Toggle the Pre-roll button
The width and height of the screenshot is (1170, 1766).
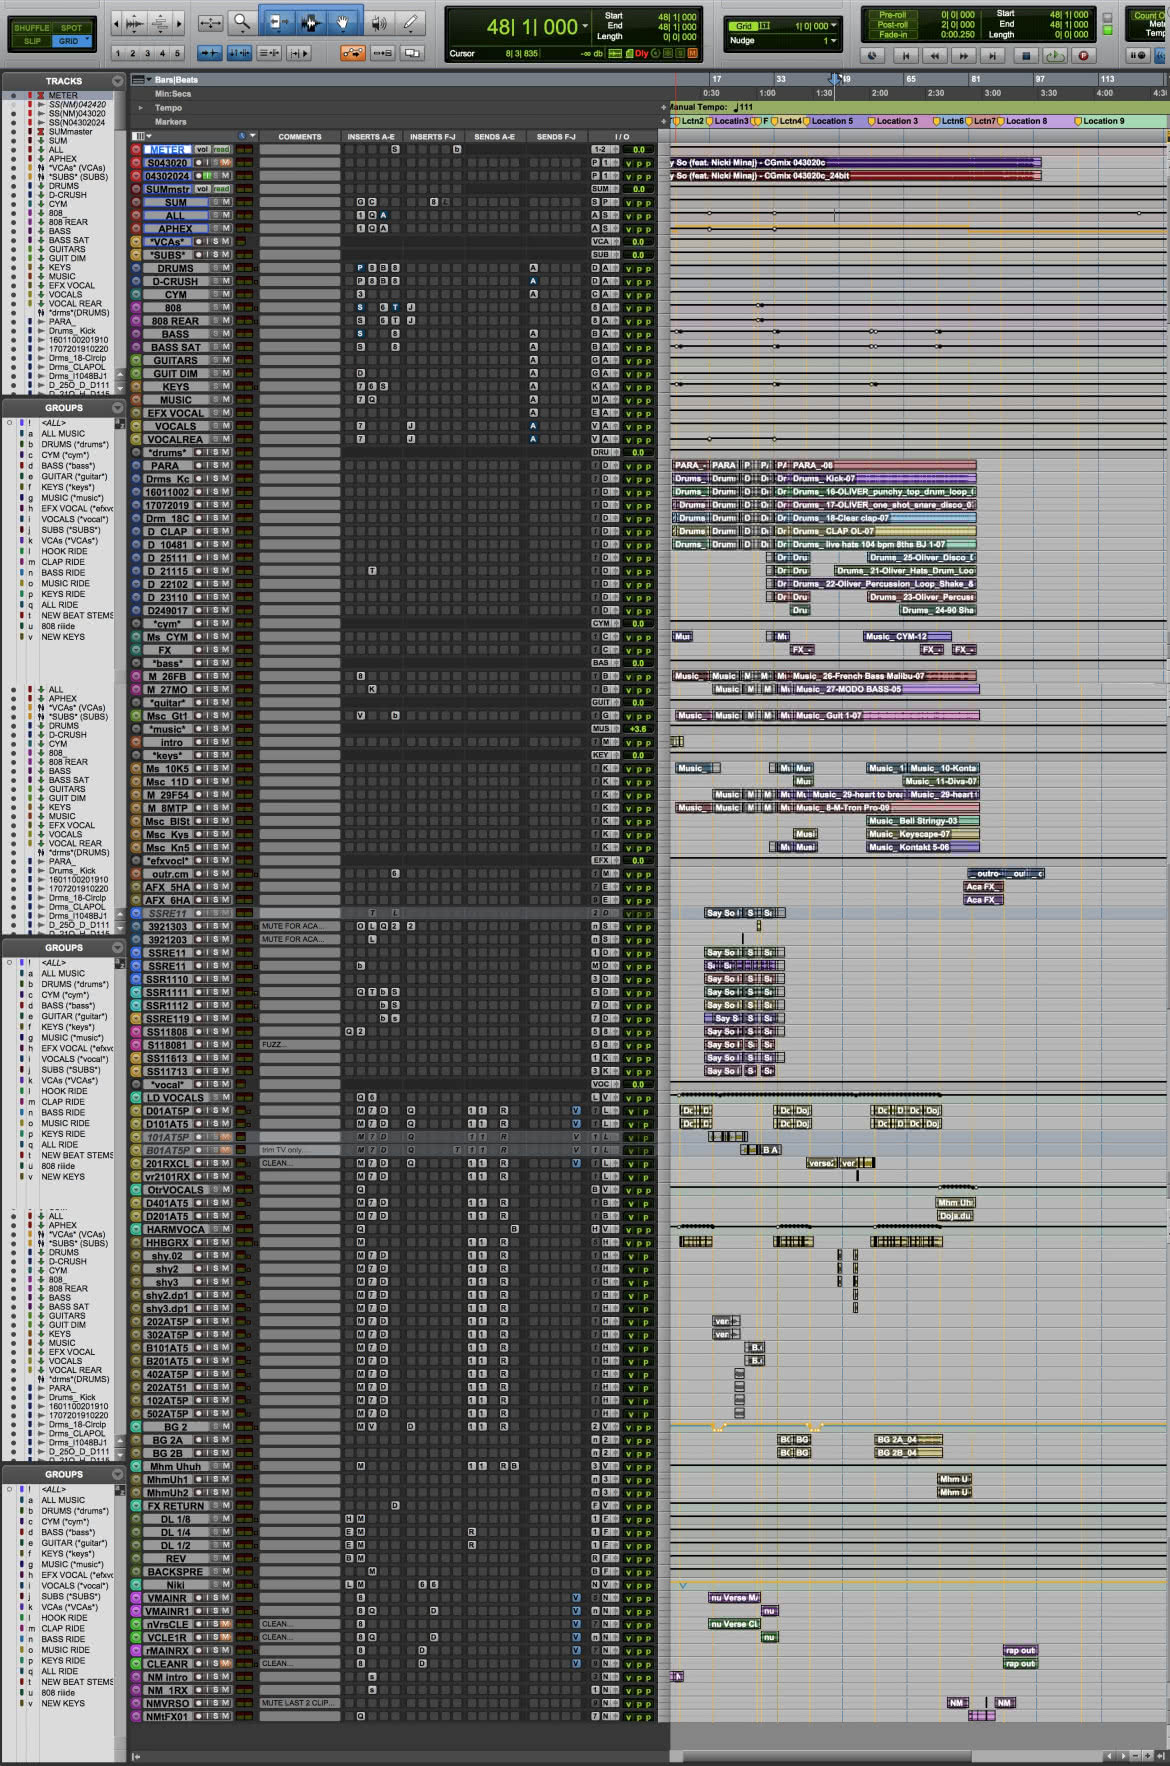[892, 15]
